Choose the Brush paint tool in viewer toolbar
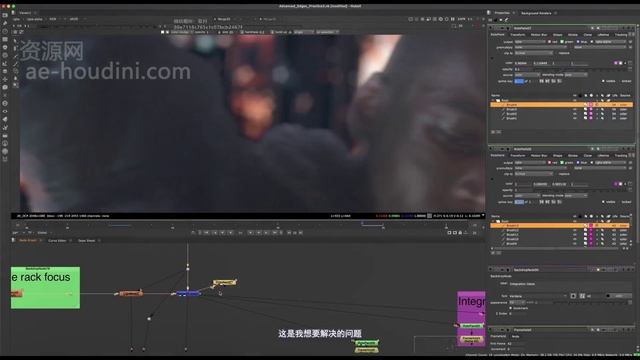Screen dimensions: 640x360 pyautogui.click(x=16, y=63)
